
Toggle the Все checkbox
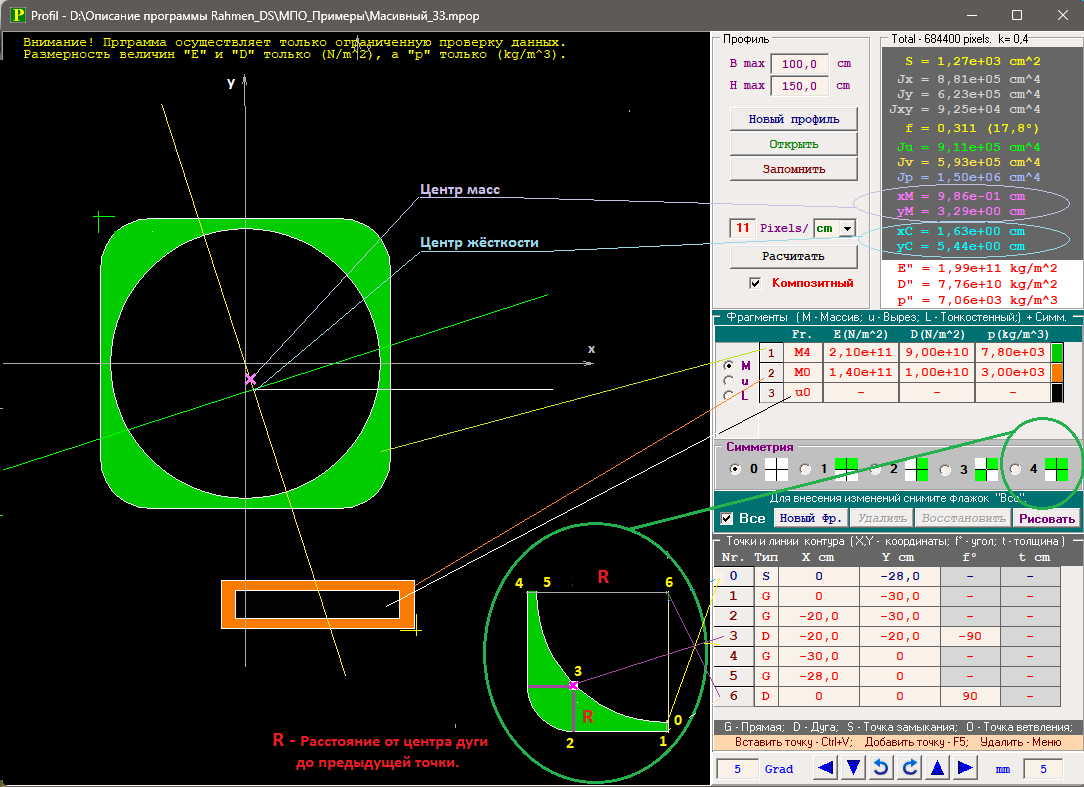(728, 518)
